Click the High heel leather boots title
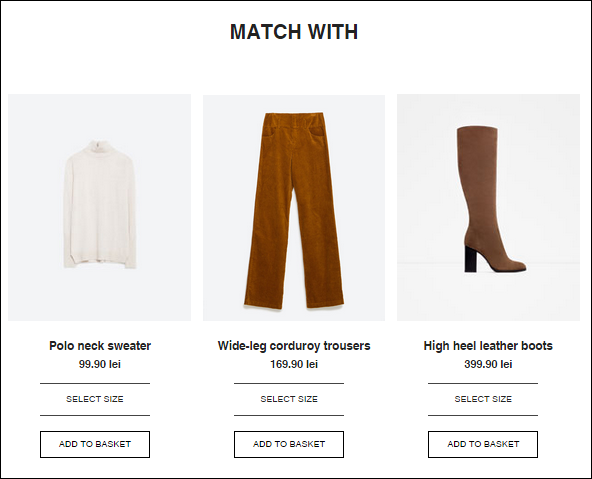The image size is (592, 479). pos(488,345)
